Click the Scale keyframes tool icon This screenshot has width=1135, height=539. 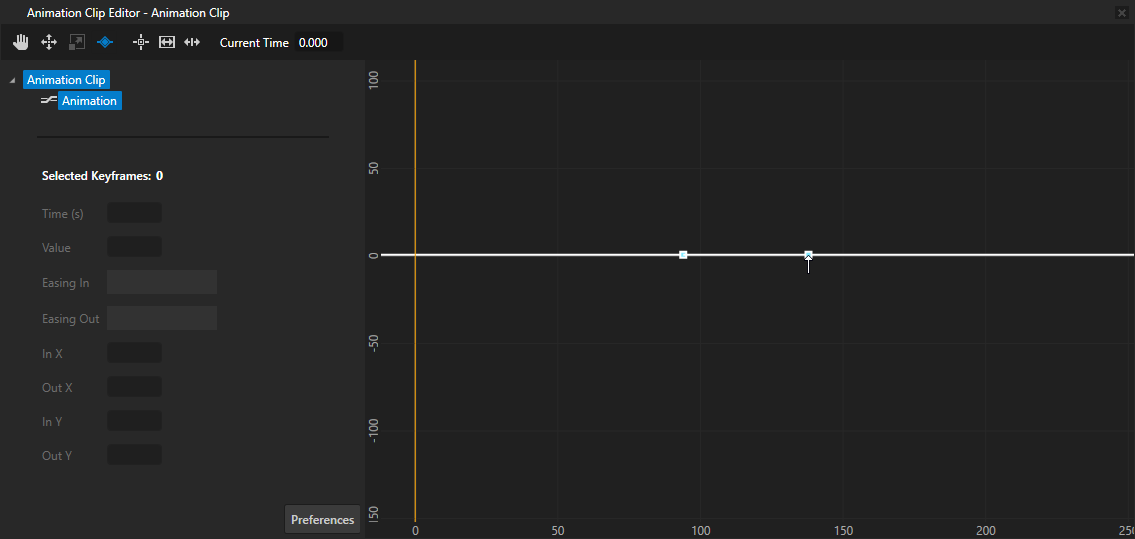coord(76,42)
